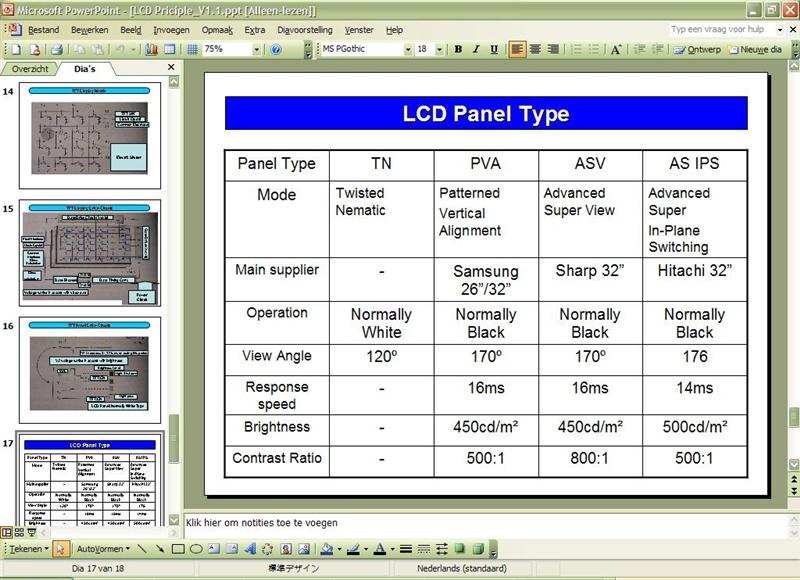Viewport: 800px width, 580px height.
Task: Open the font name dropdown
Action: tap(408, 49)
